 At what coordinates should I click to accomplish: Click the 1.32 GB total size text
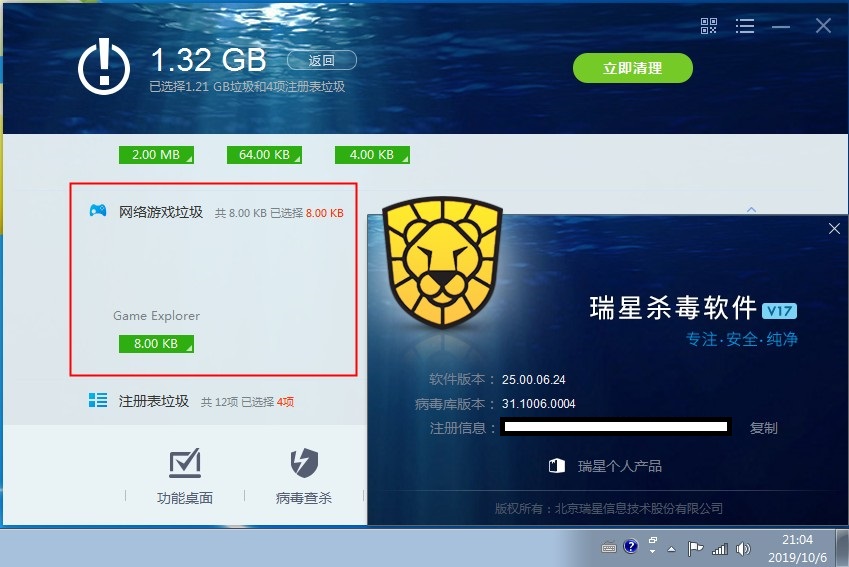(x=208, y=59)
